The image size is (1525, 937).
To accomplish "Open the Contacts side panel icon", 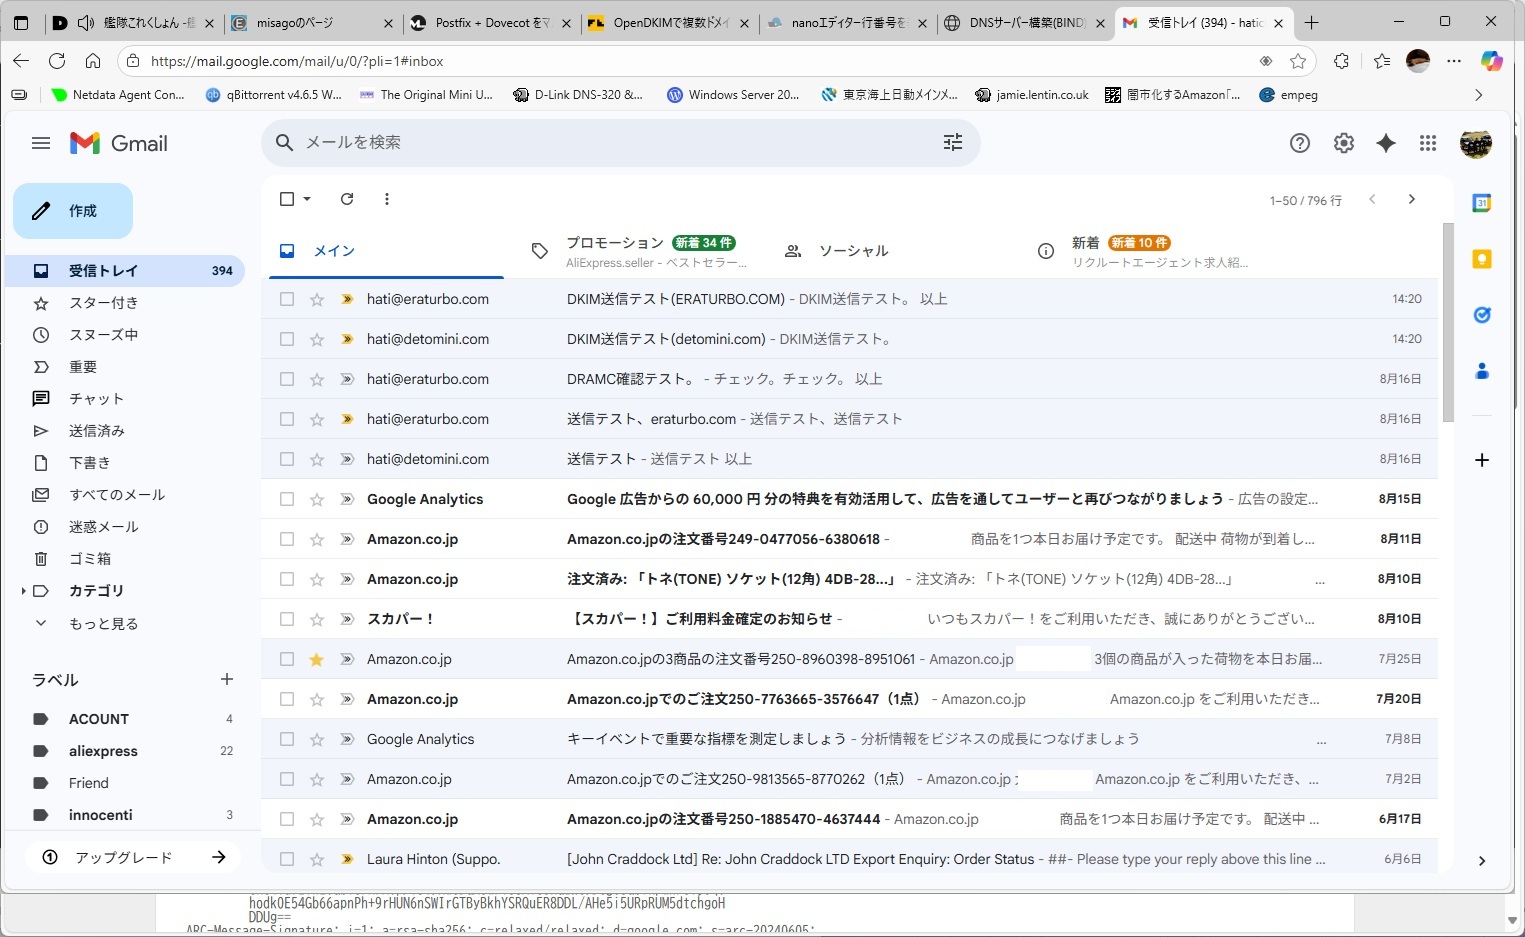I will click(x=1482, y=371).
